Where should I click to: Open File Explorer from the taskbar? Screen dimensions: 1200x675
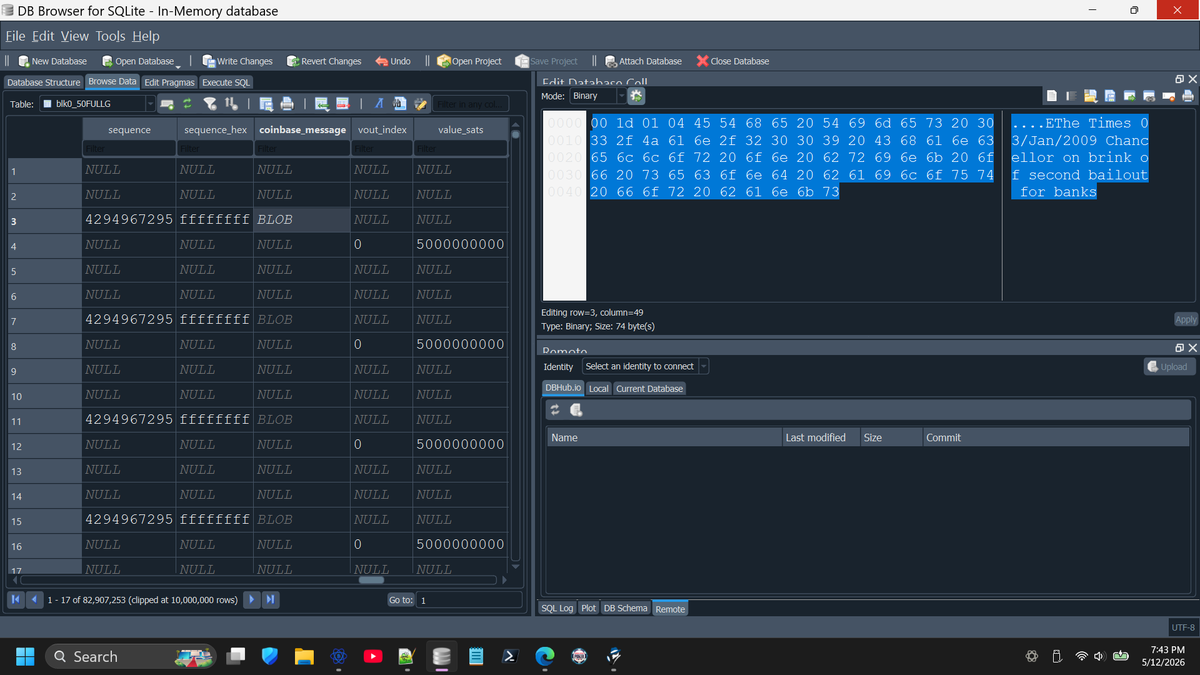coord(304,657)
